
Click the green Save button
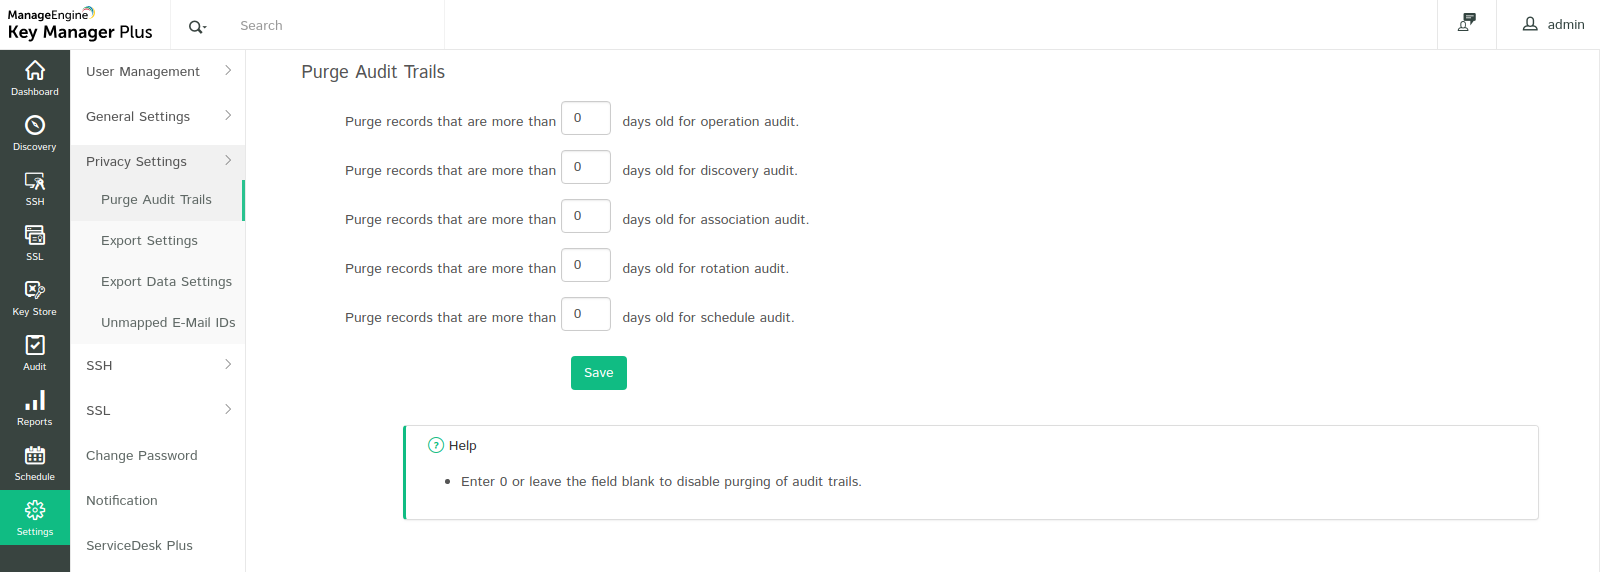click(x=598, y=373)
